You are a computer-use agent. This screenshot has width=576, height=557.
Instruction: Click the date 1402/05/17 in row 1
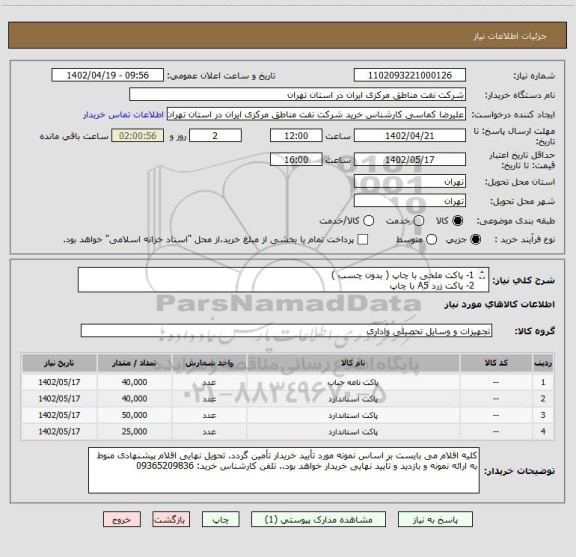[x=59, y=382]
